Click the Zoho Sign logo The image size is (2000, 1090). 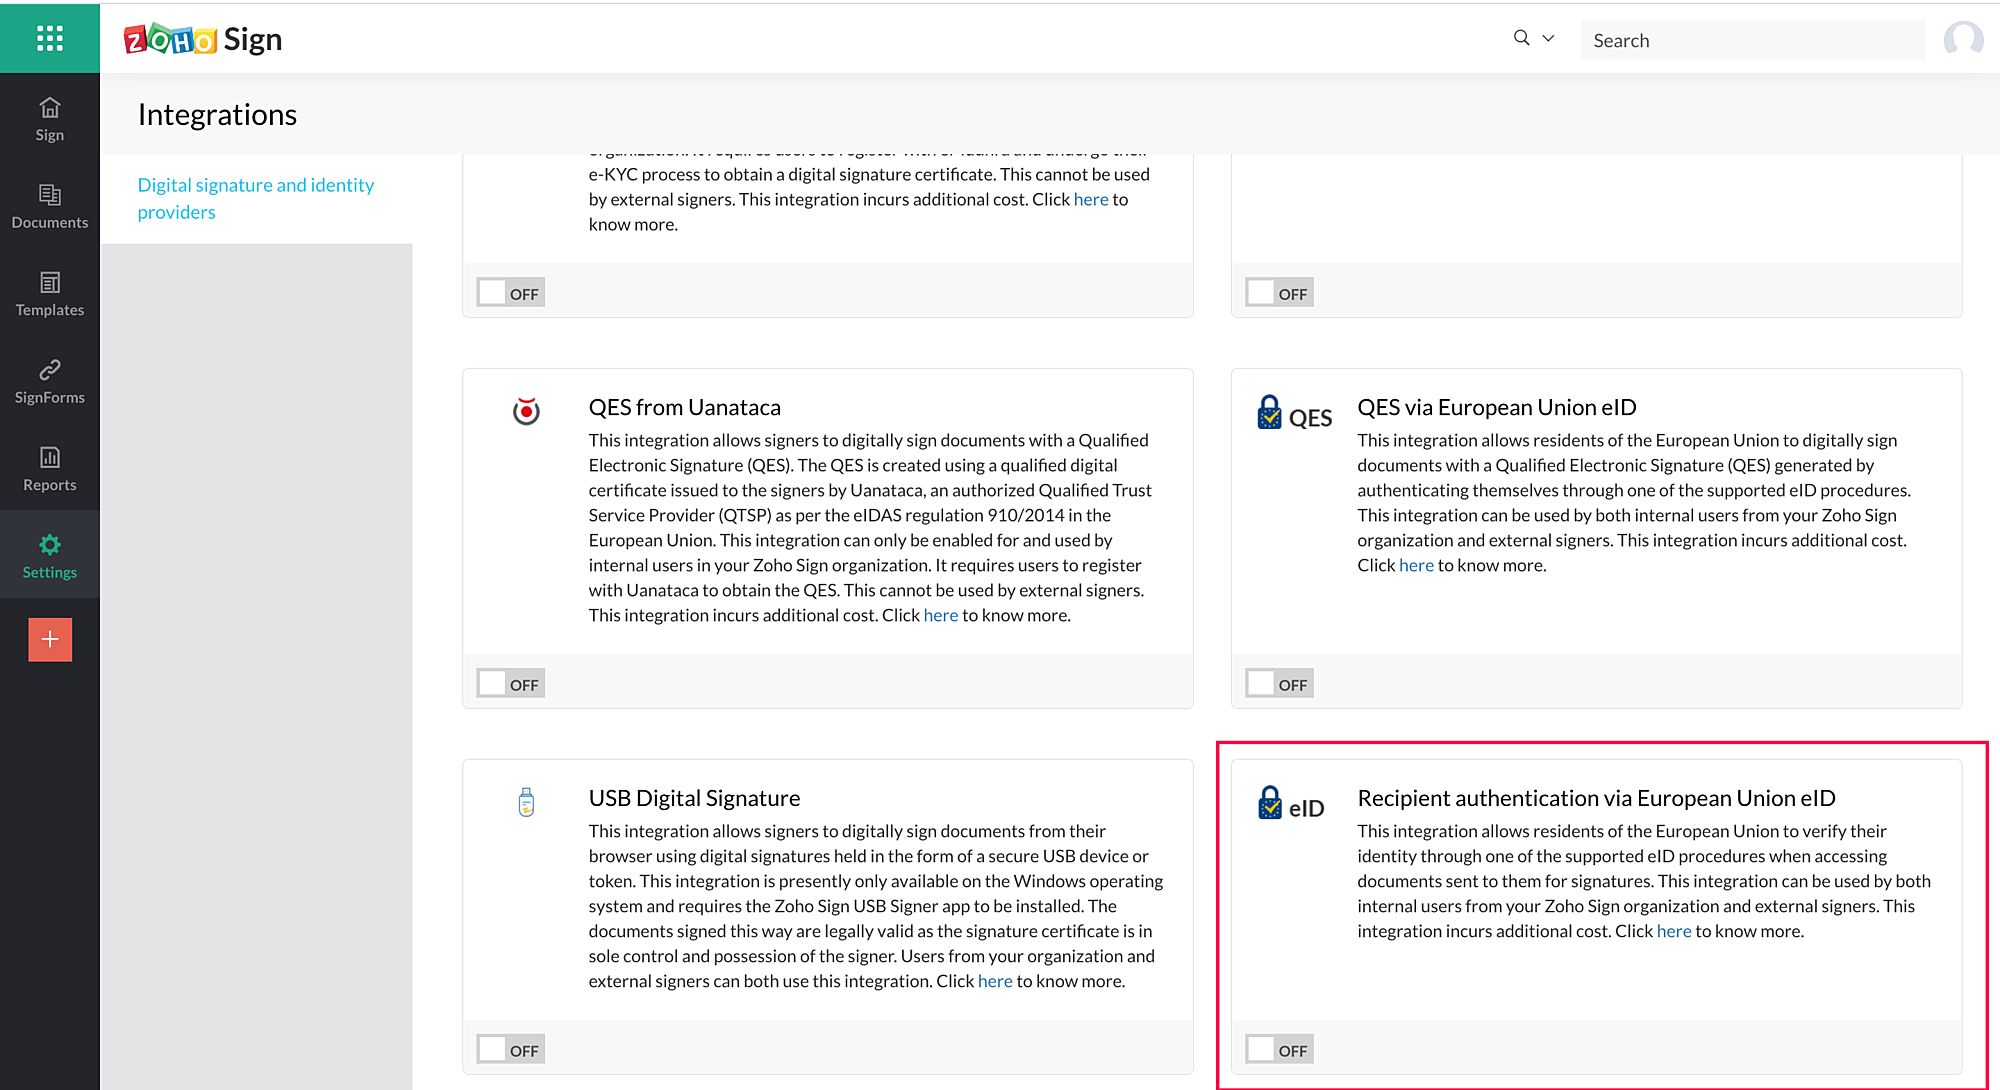pos(203,40)
